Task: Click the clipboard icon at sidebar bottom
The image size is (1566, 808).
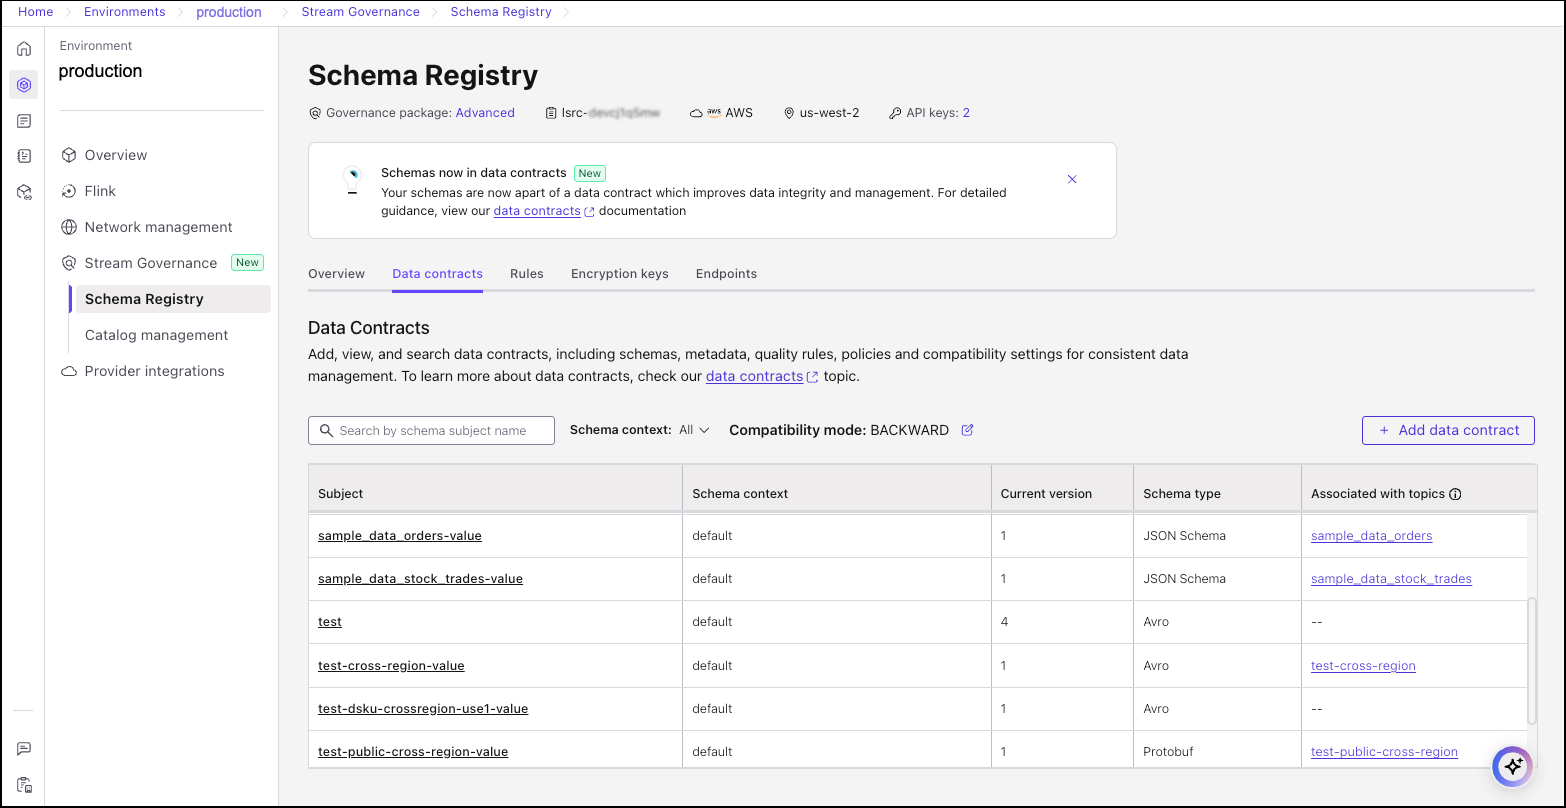Action: coord(24,785)
